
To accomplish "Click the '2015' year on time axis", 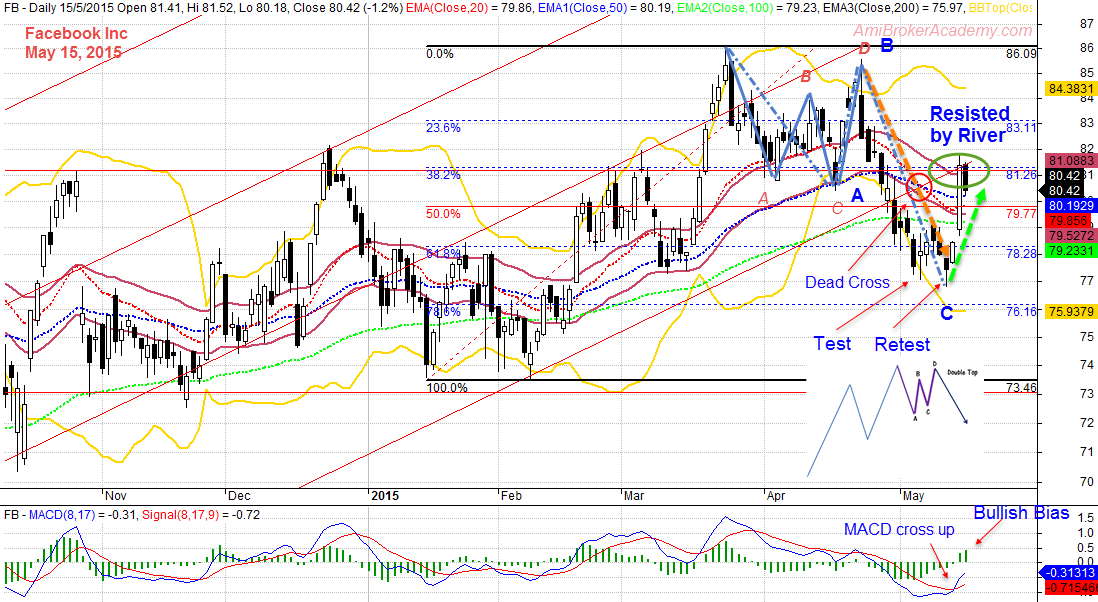I will coord(384,496).
